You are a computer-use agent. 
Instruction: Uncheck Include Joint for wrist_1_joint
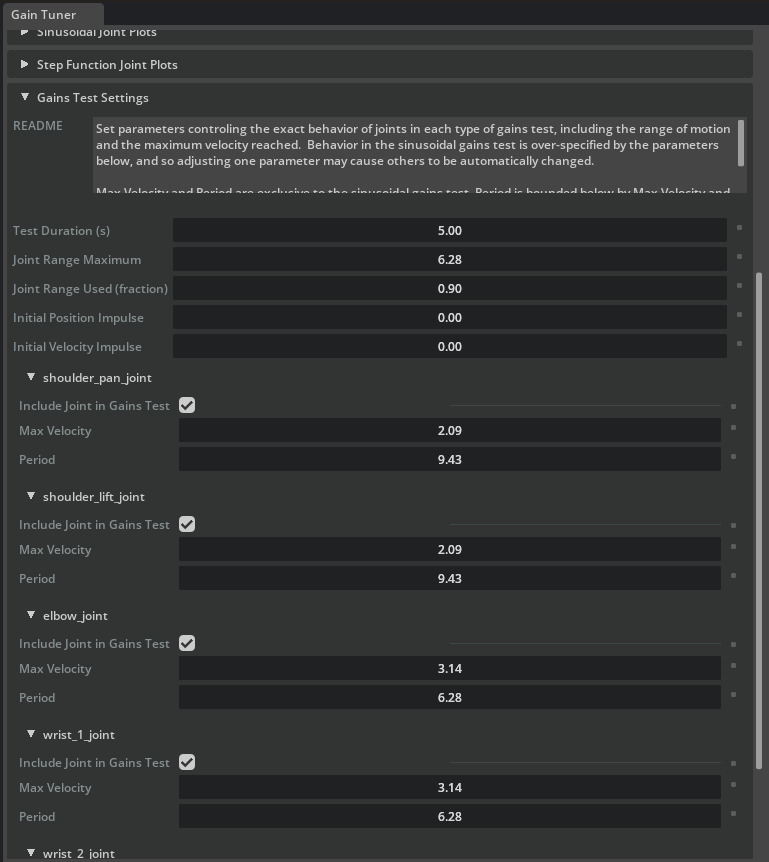(187, 762)
